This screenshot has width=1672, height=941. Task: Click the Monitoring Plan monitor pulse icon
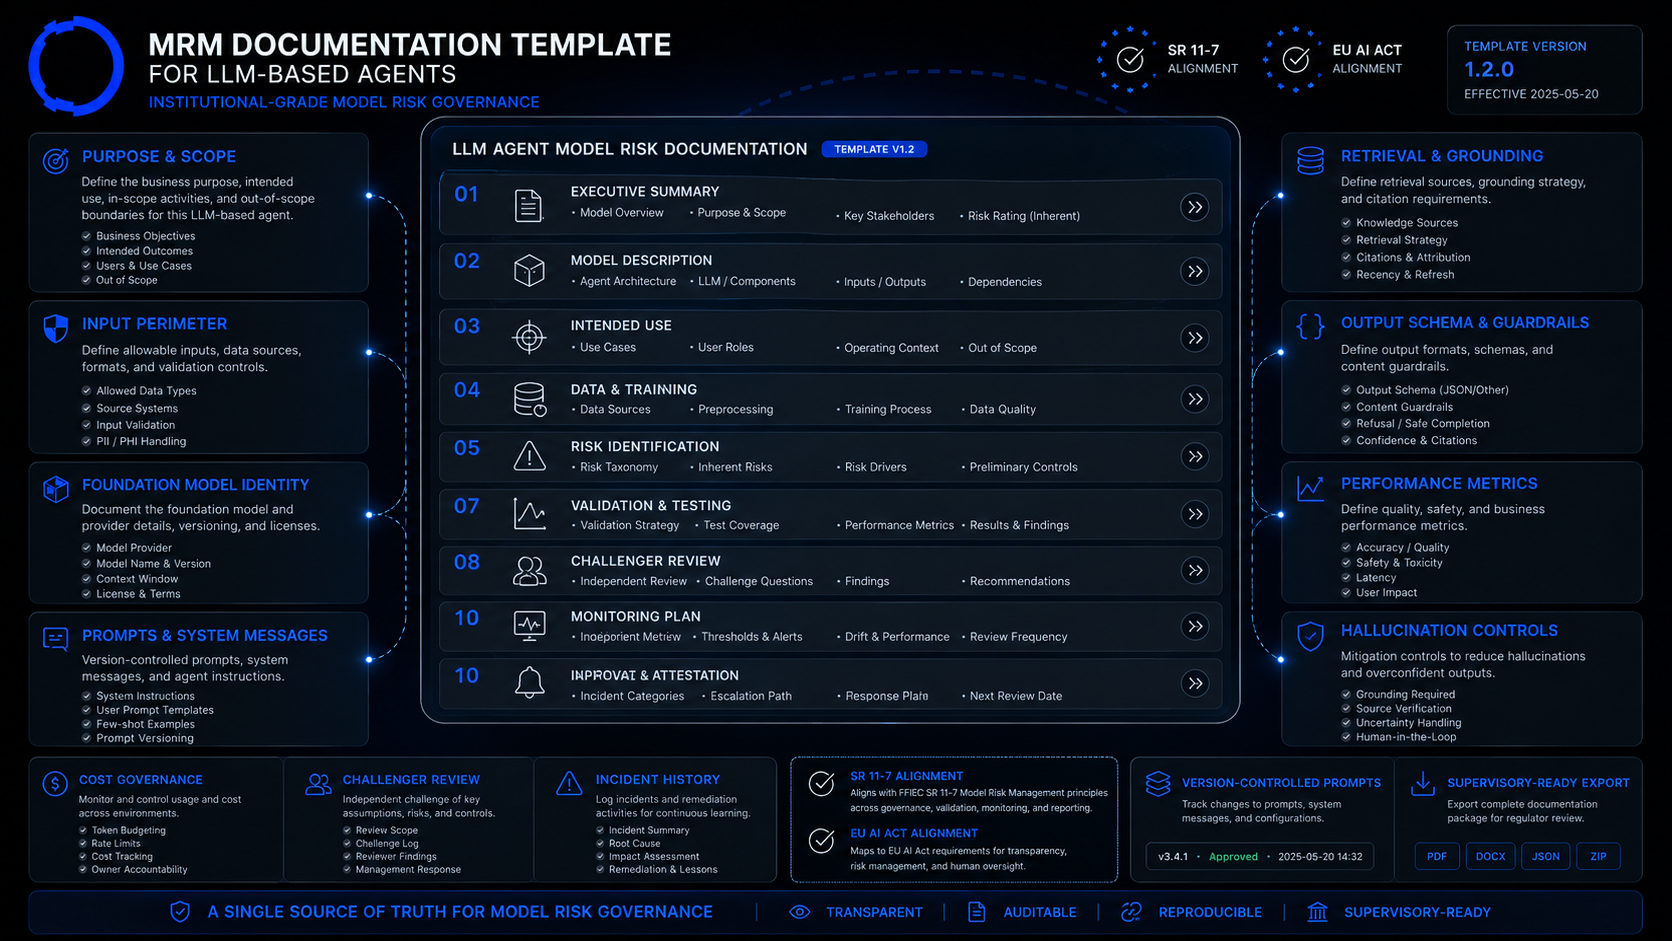tap(529, 626)
